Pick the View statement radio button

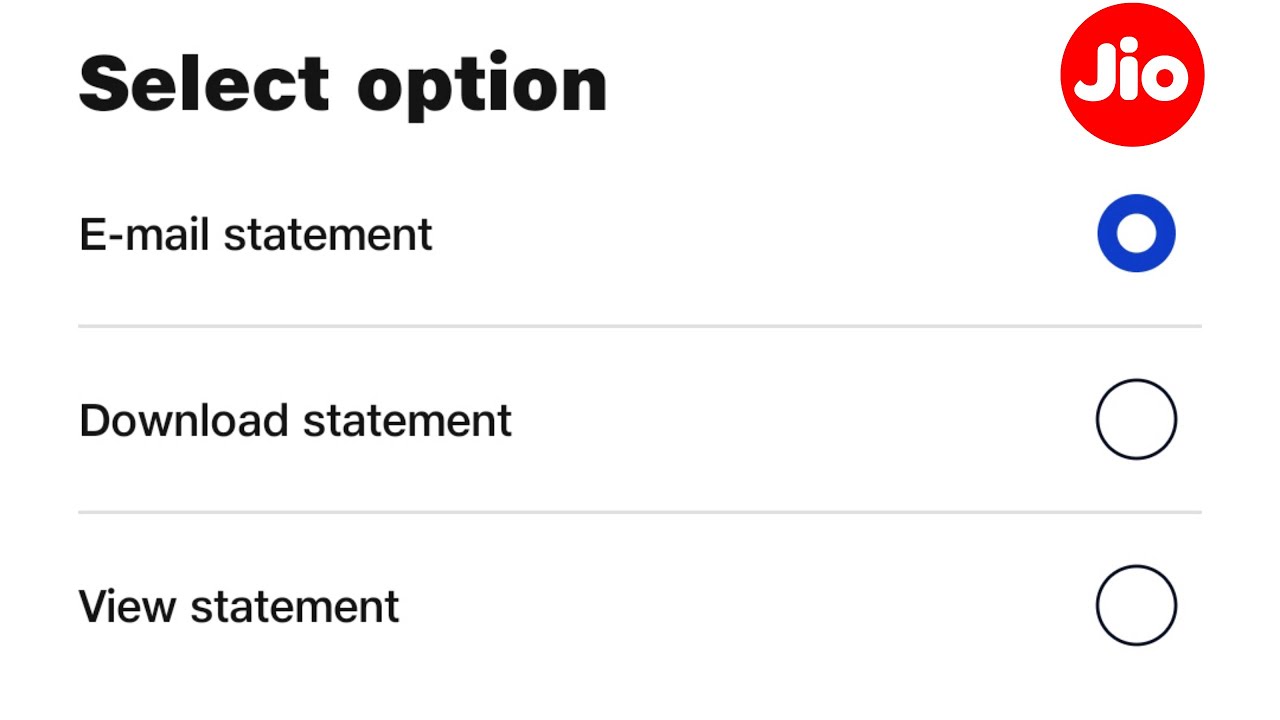click(x=1136, y=606)
